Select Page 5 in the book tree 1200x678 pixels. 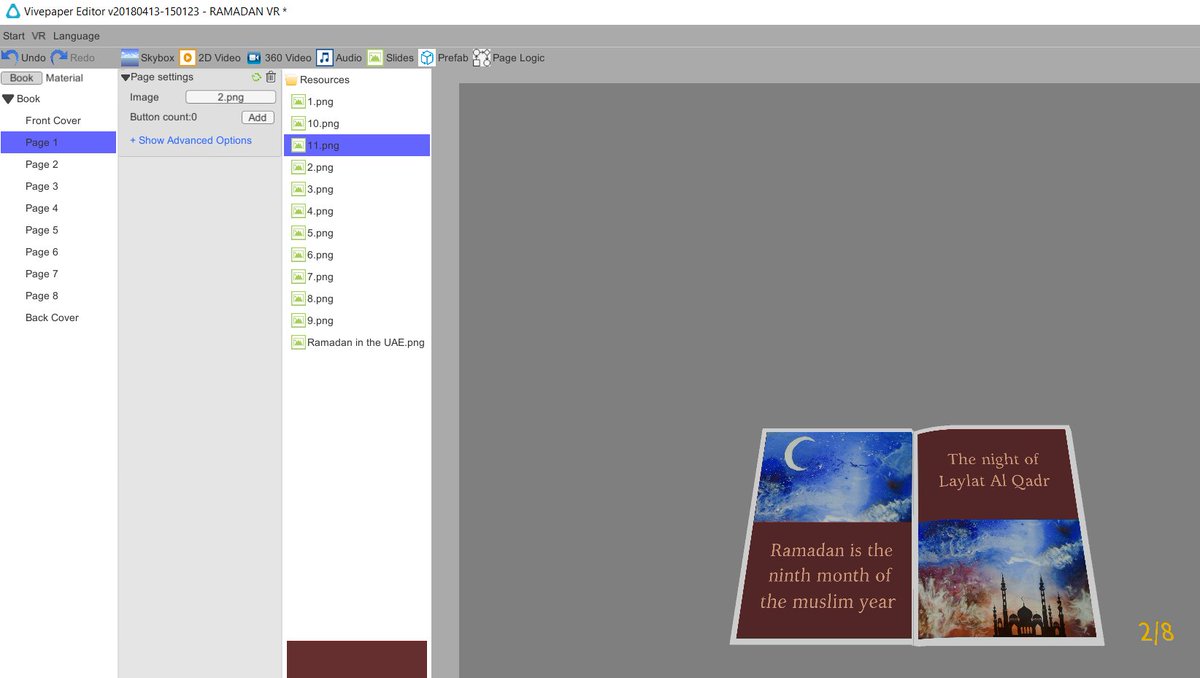pyautogui.click(x=58, y=230)
